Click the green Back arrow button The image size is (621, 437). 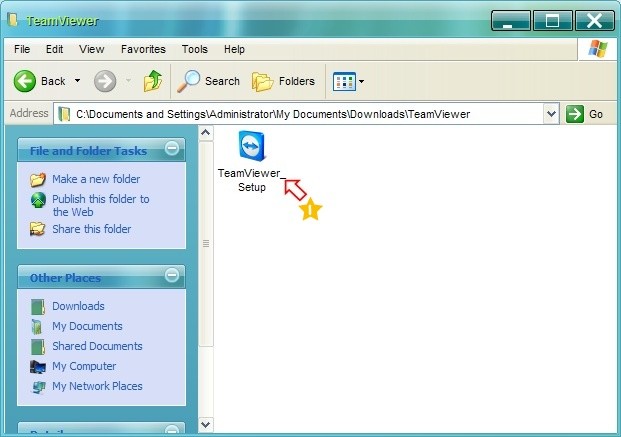(25, 81)
